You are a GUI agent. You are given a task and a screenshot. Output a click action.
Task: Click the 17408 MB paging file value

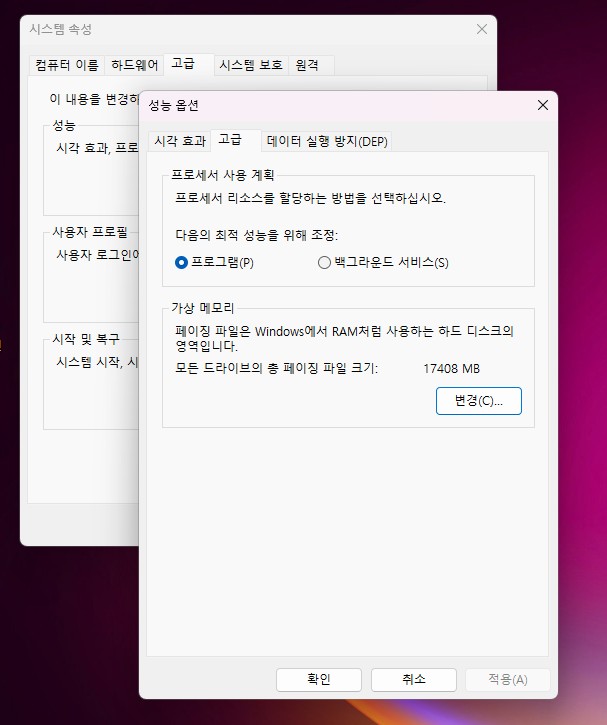(x=452, y=369)
